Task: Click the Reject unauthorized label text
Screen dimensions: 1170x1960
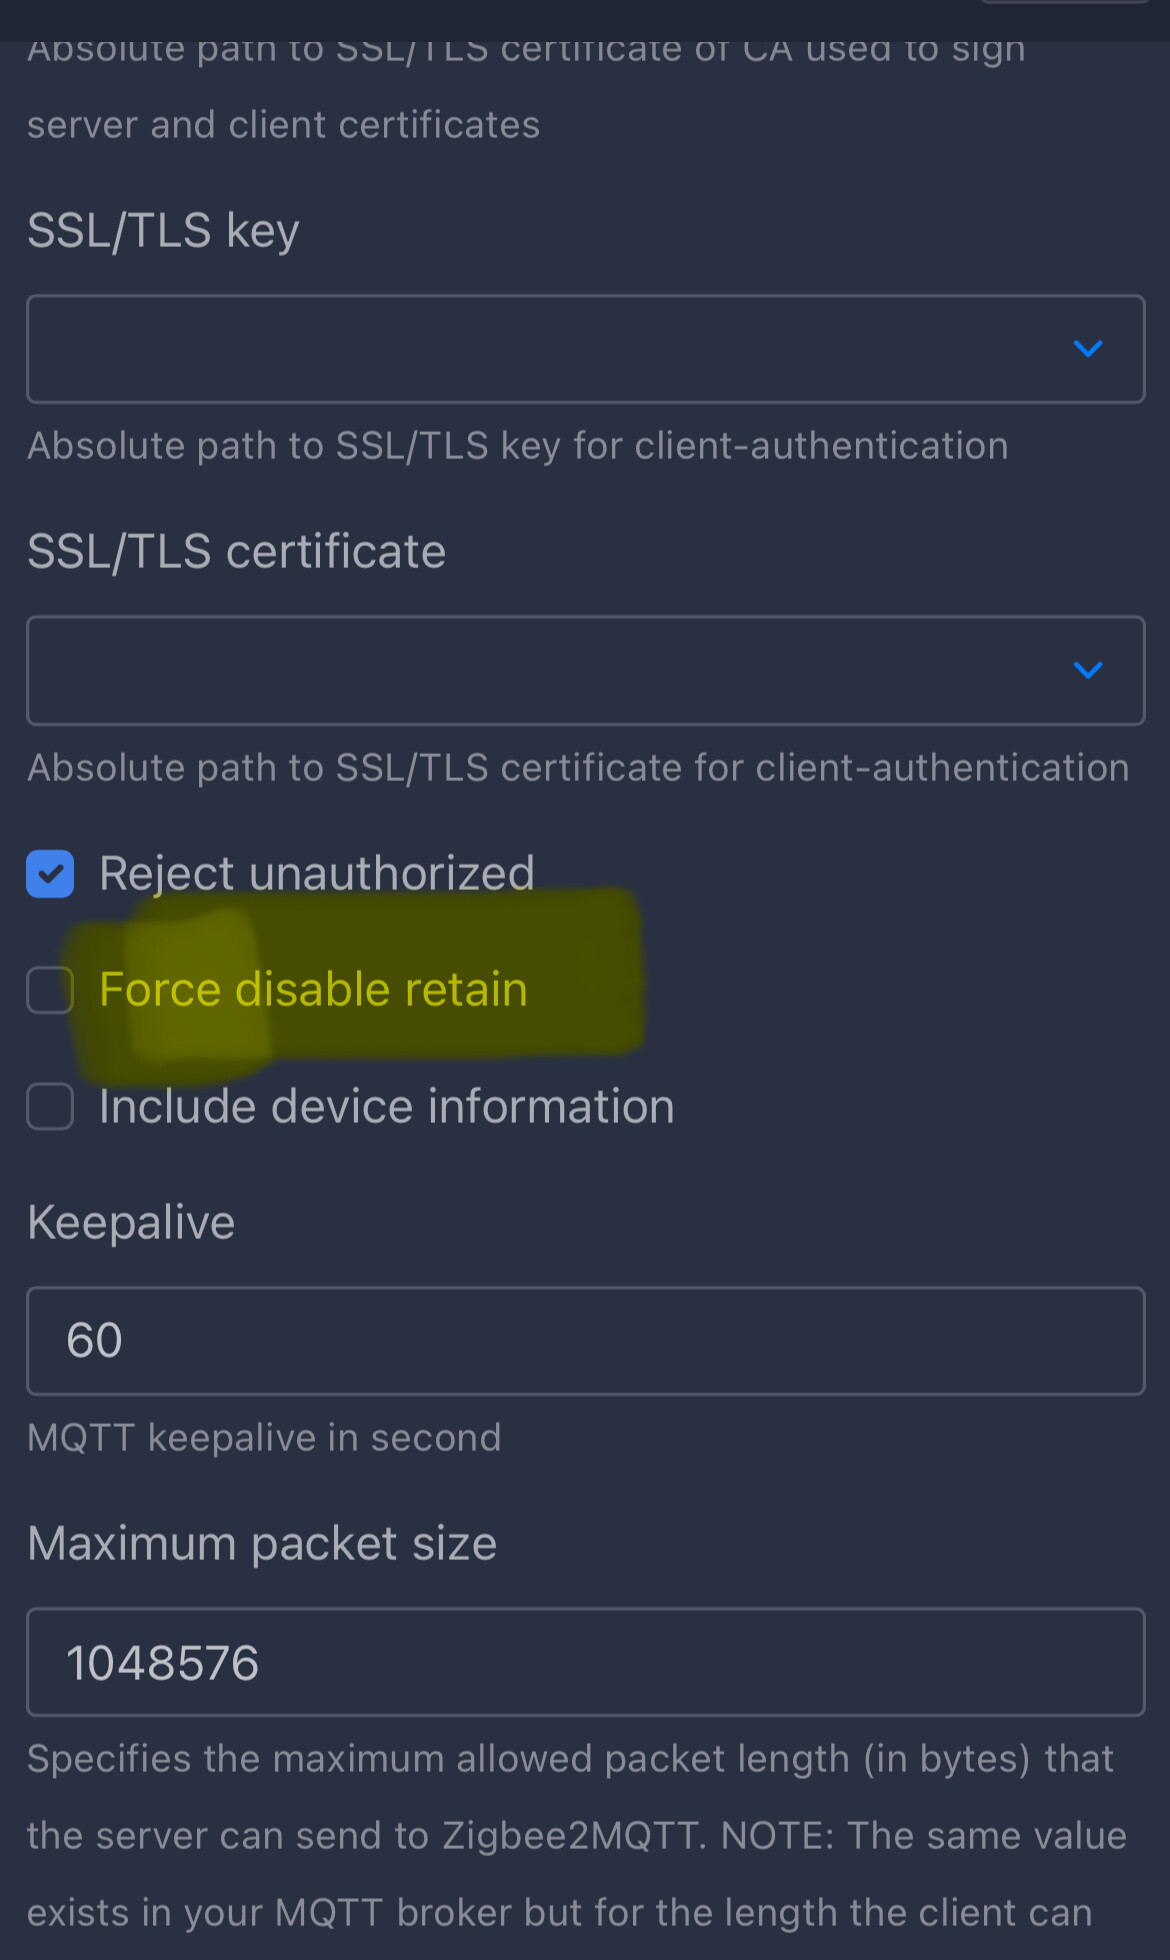Action: pos(317,874)
